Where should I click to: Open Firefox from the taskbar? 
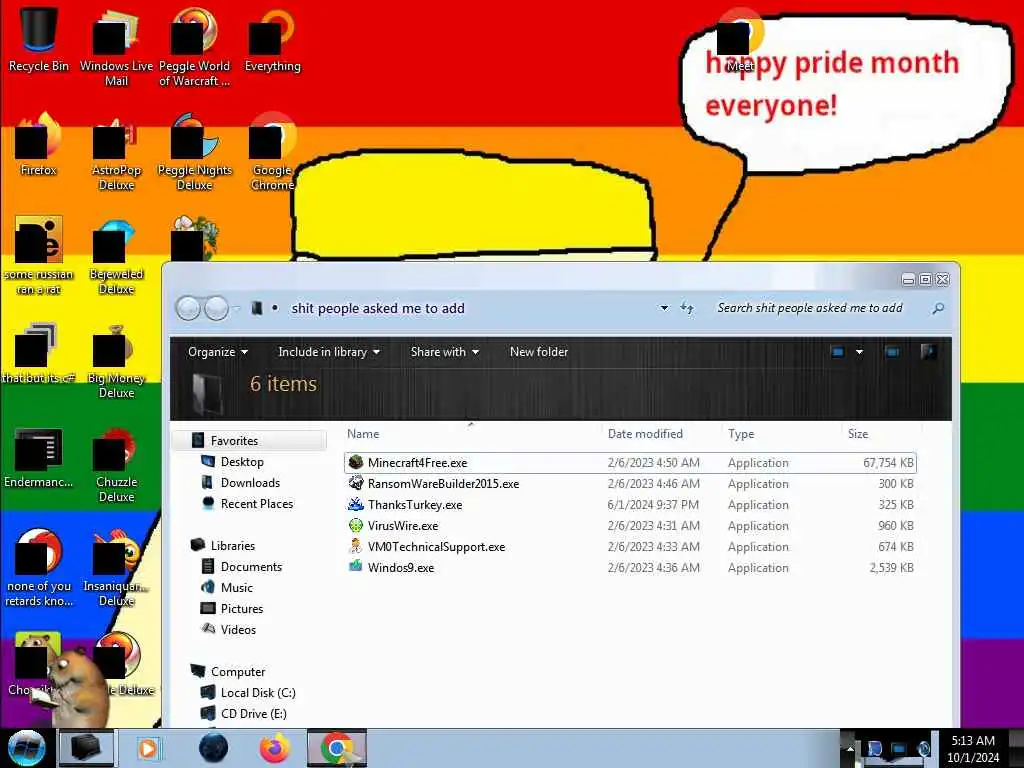[x=275, y=748]
